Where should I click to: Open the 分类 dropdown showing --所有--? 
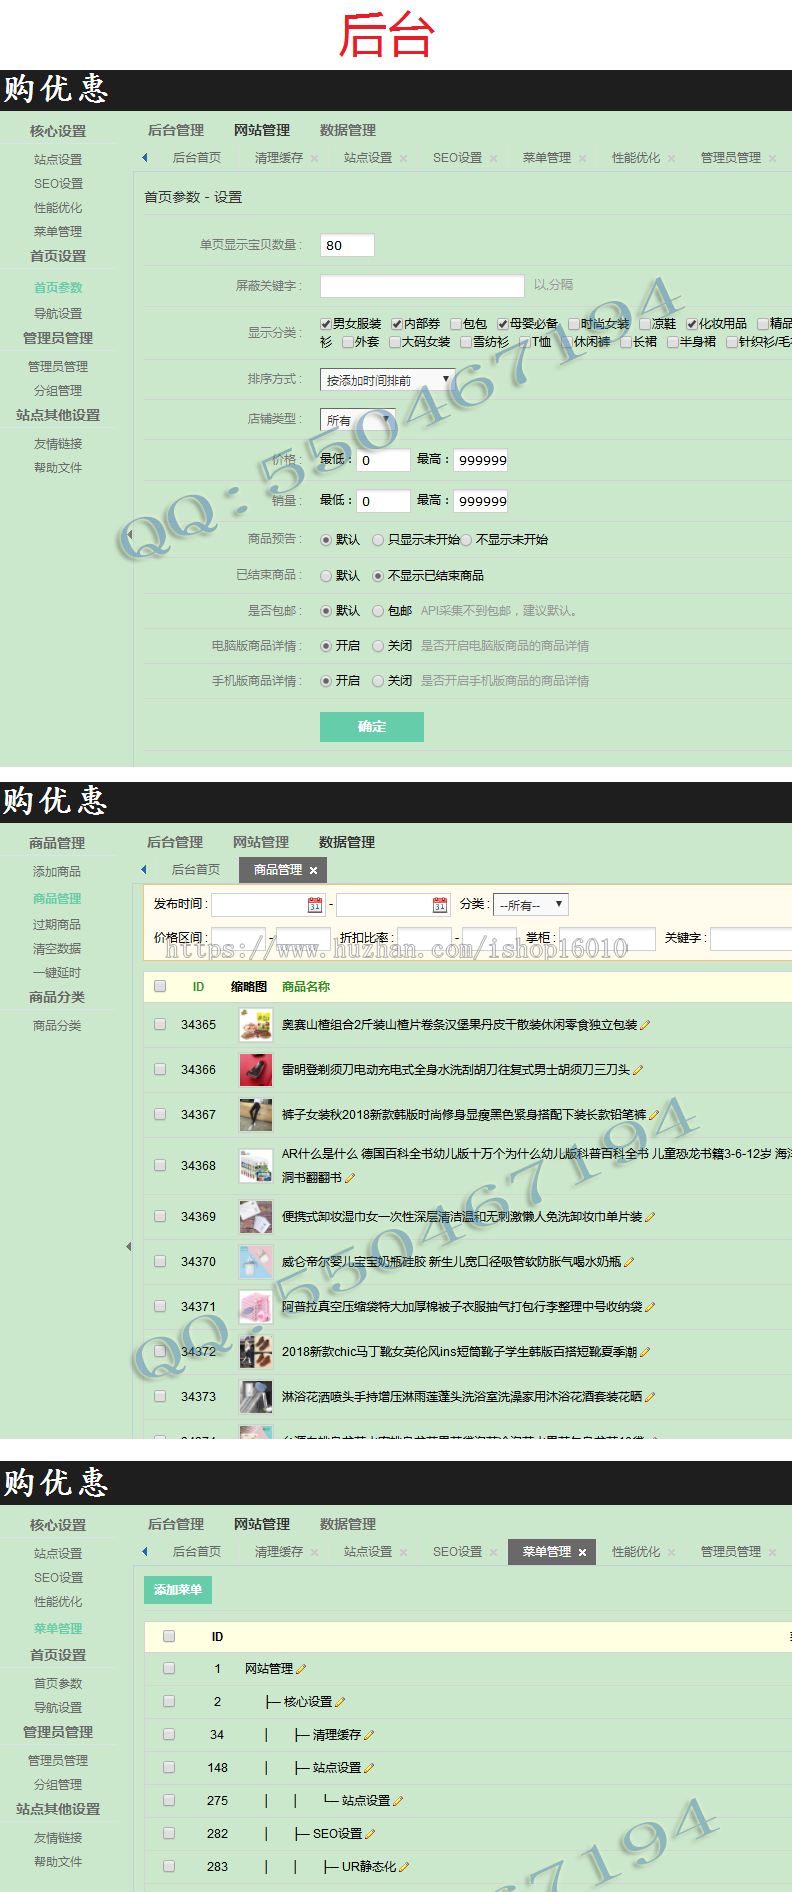pyautogui.click(x=532, y=905)
